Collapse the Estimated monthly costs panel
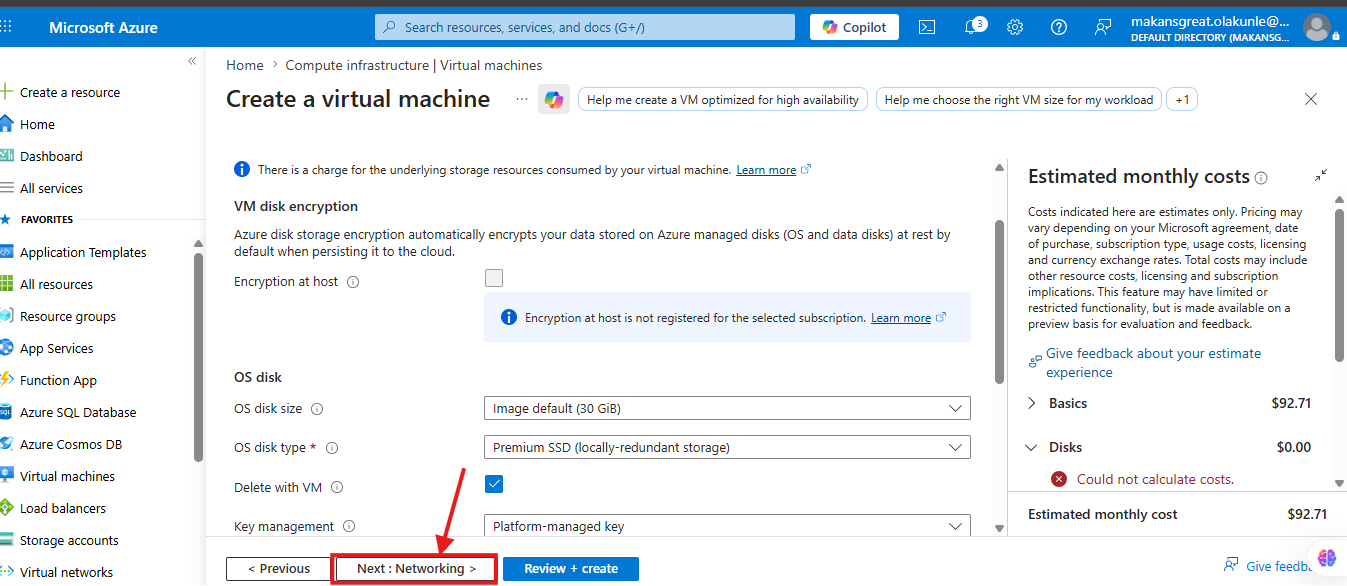Screen dimensions: 1347x586 (x=1321, y=175)
